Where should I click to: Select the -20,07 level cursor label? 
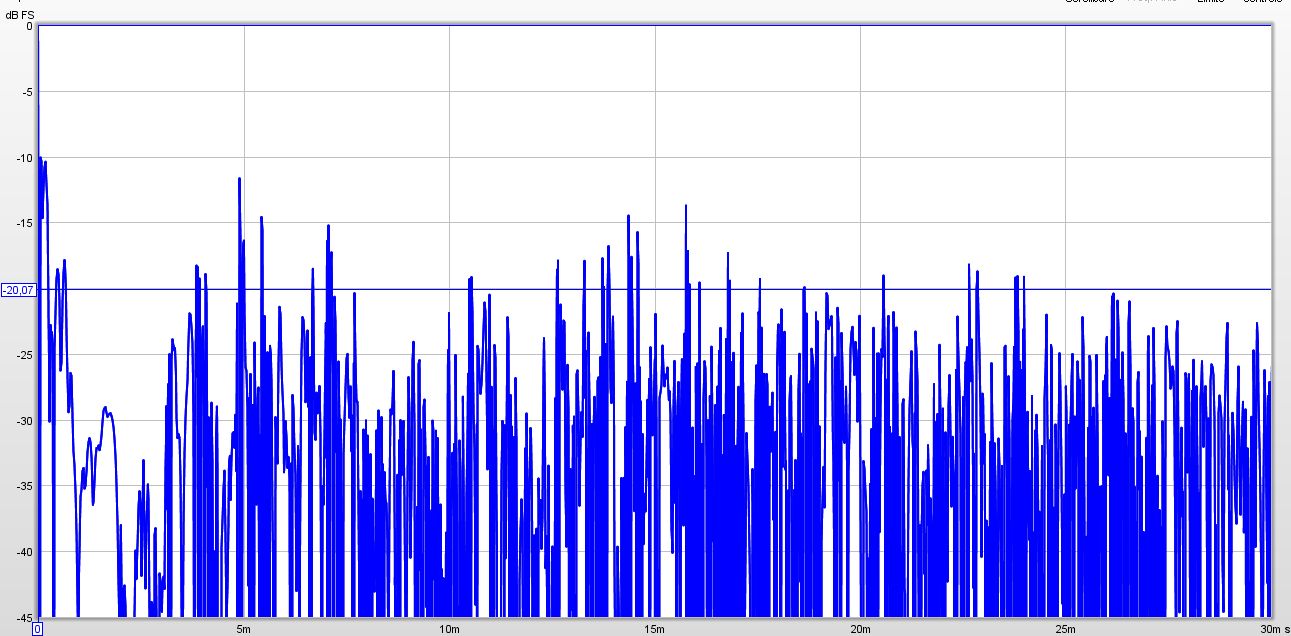click(x=18, y=290)
